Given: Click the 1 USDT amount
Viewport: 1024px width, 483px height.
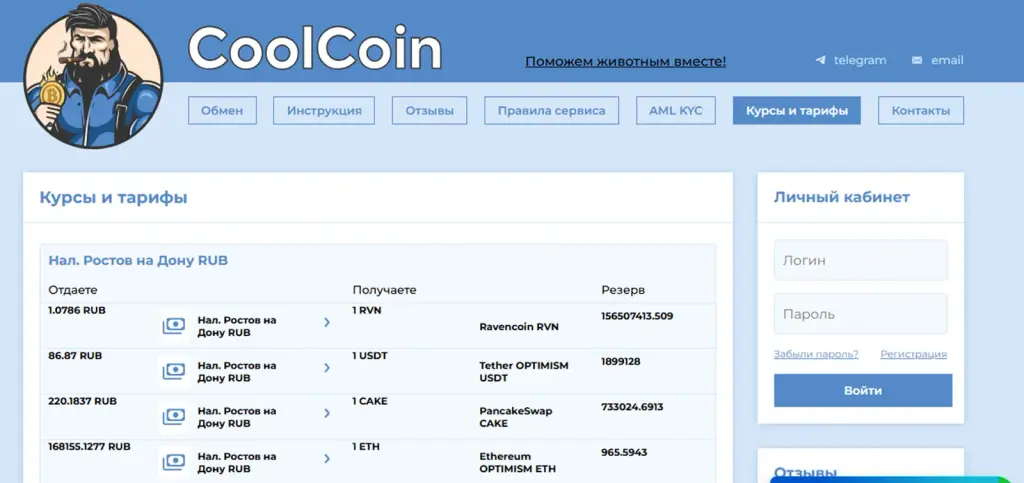Looking at the screenshot, I should click(369, 356).
